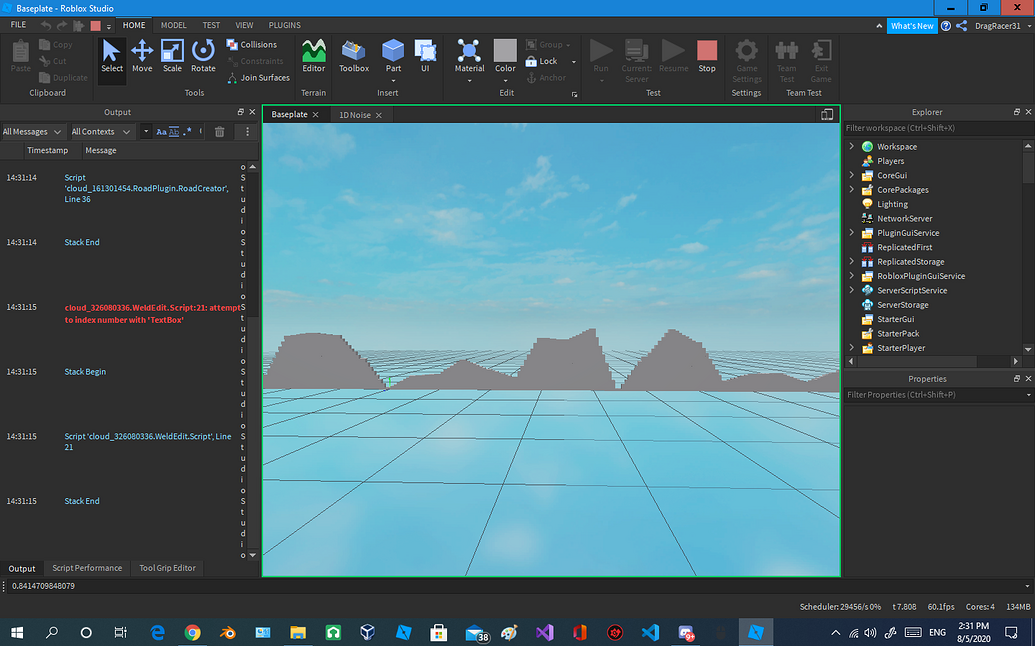Switch to the 1D Noise tab

(354, 114)
